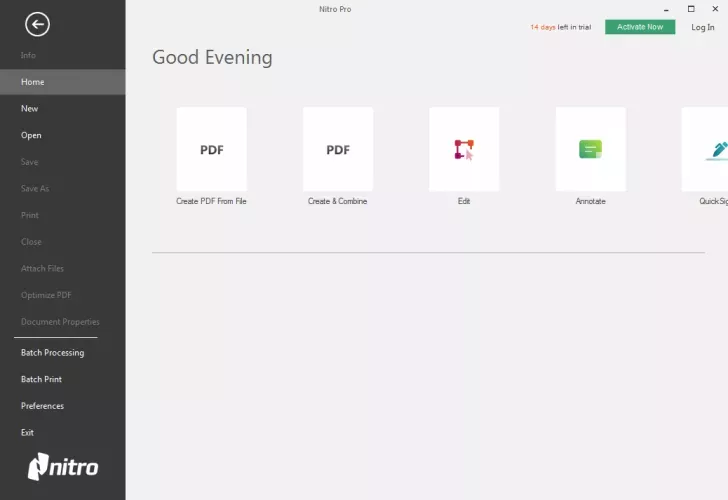Maximize the Nitro Pro window
The height and width of the screenshot is (500, 728).
691,9
